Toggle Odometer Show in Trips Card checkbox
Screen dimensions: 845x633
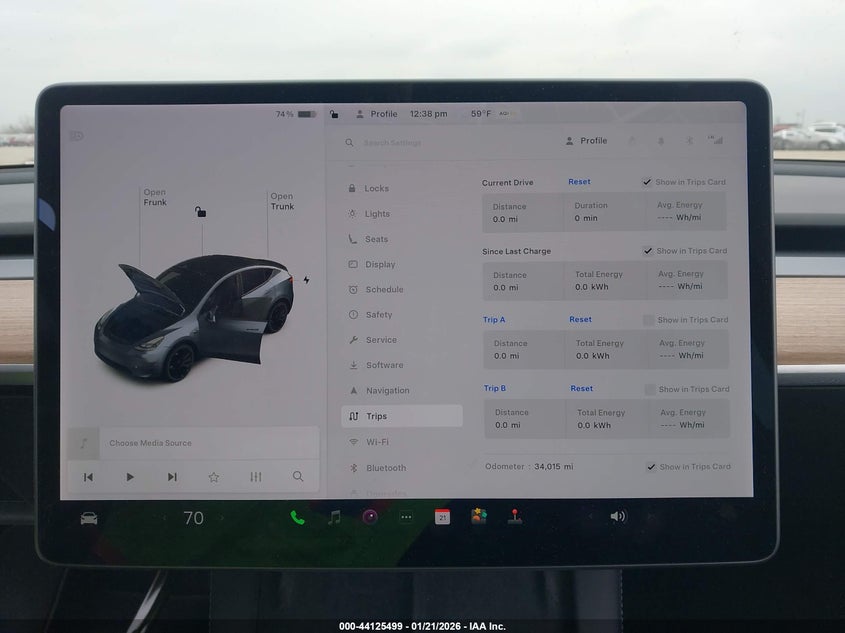click(651, 467)
